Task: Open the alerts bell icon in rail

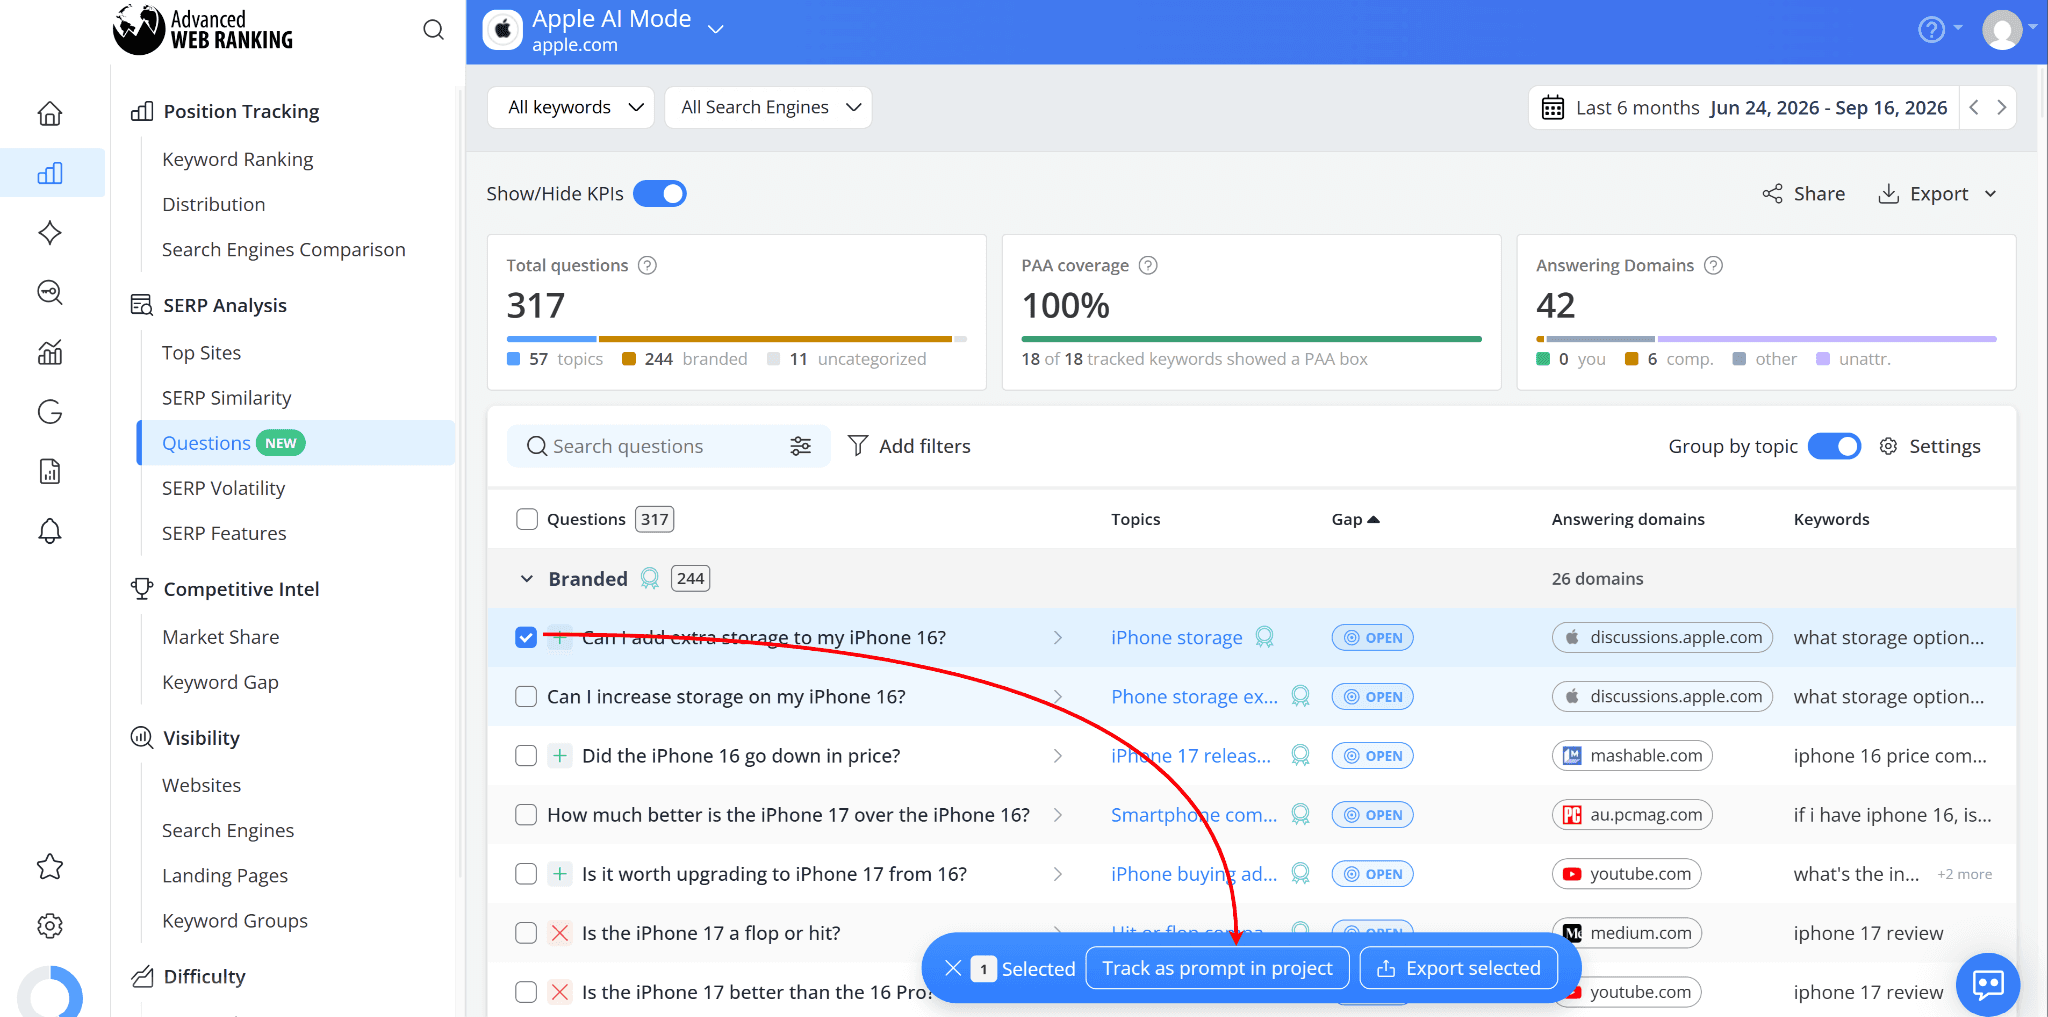Action: (50, 531)
